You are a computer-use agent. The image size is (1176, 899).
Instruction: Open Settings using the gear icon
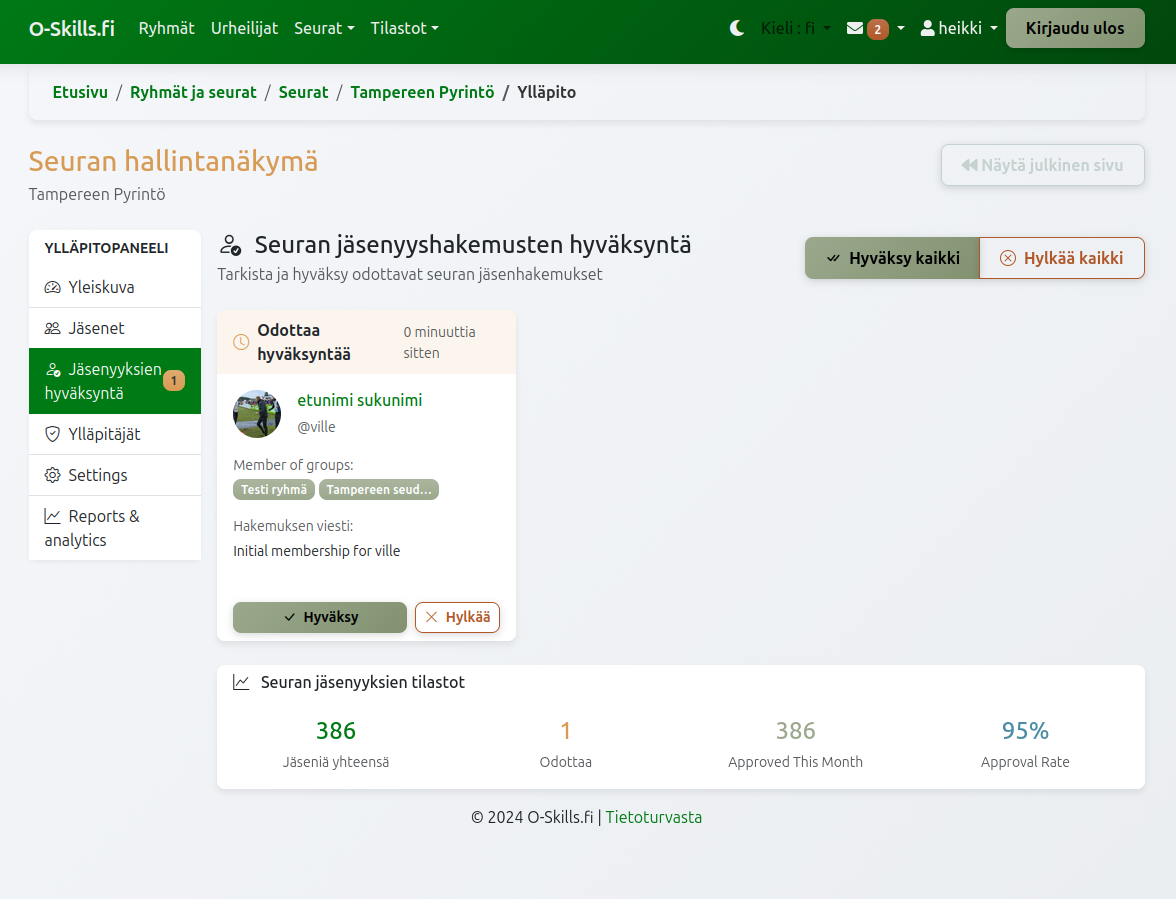pyautogui.click(x=52, y=475)
